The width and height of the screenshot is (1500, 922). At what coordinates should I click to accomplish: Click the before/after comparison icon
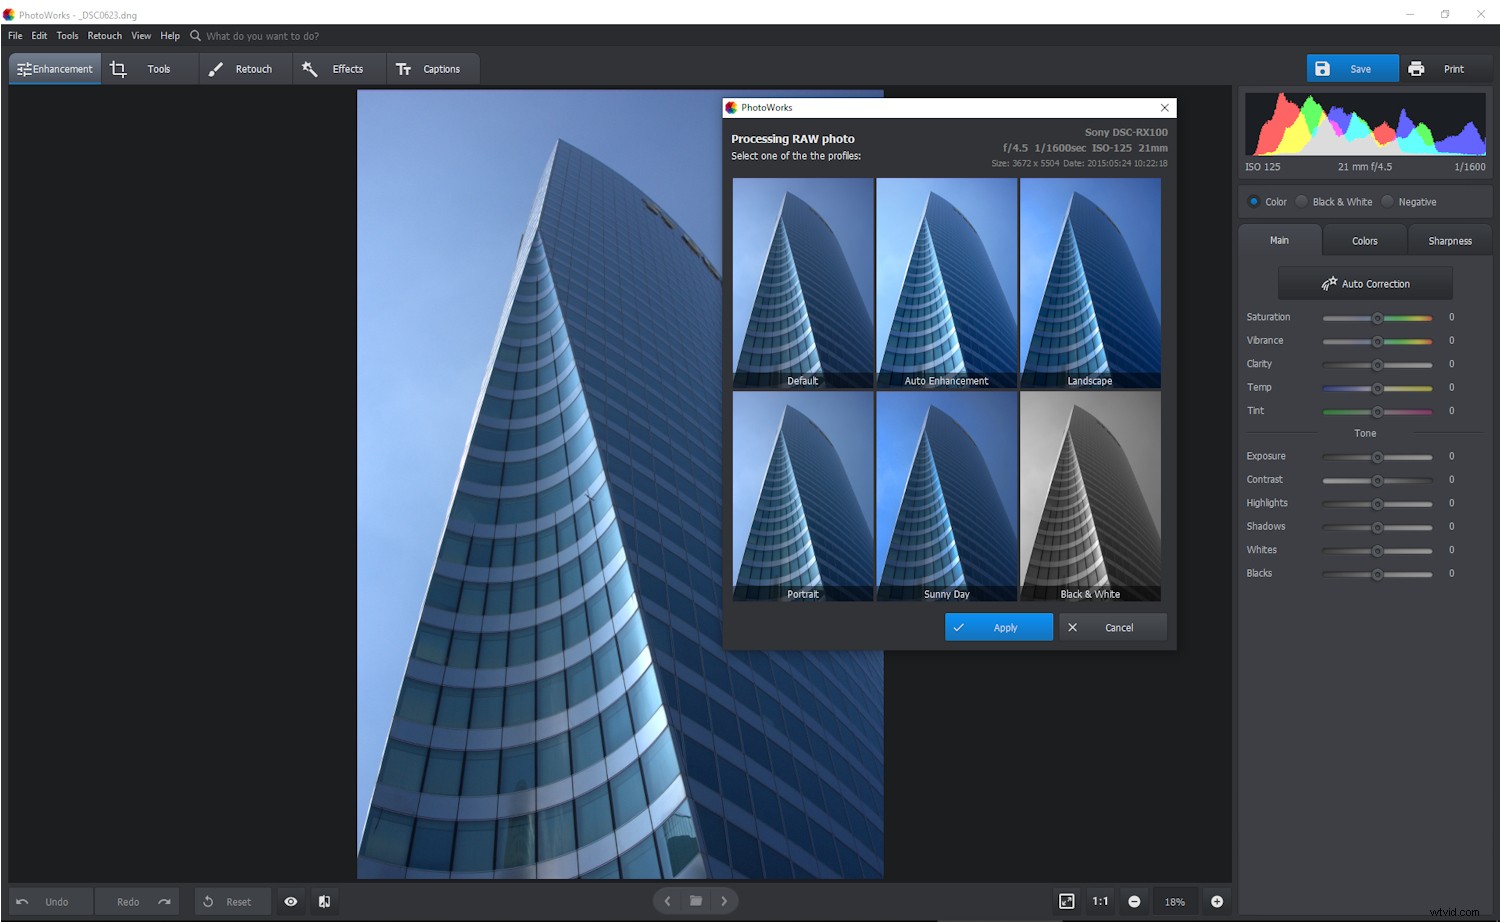[x=324, y=901]
